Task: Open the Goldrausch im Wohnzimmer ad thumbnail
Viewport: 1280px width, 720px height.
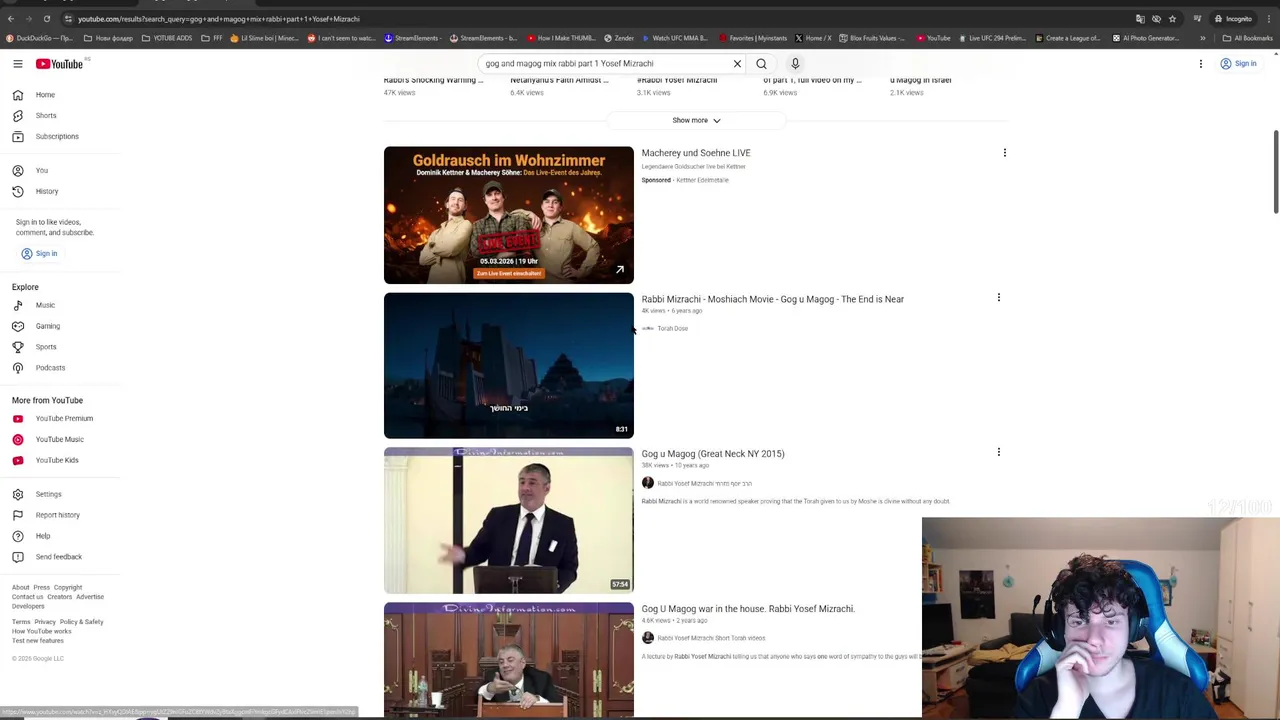Action: point(508,215)
